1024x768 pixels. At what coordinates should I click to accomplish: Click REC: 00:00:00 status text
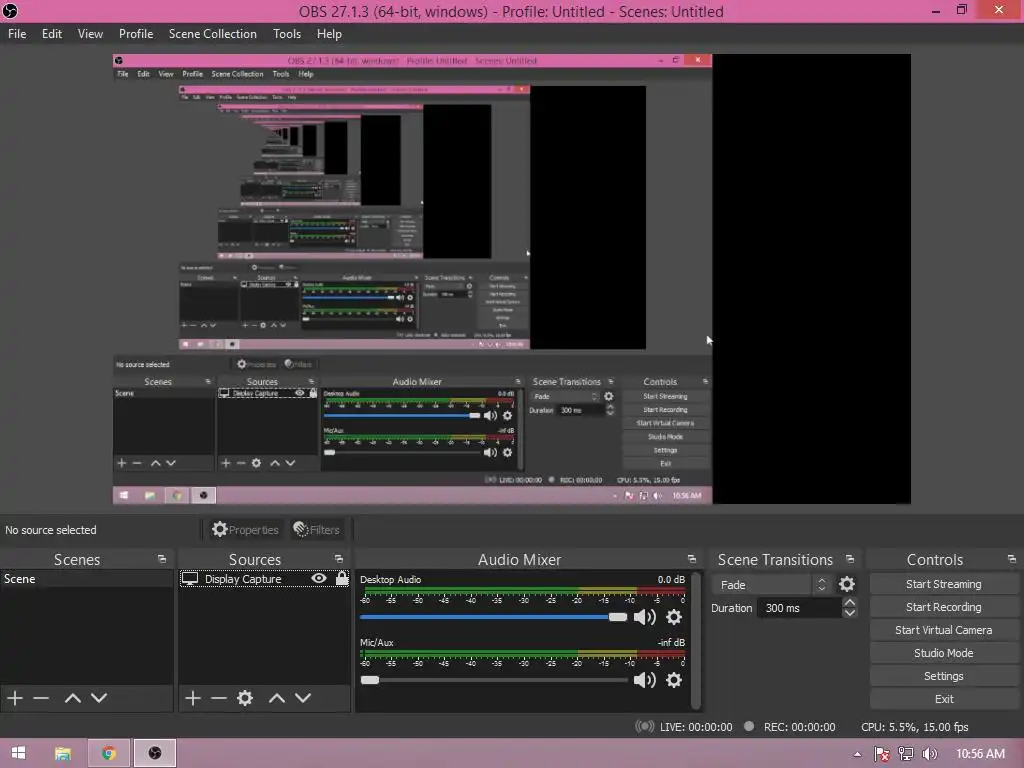pos(799,727)
